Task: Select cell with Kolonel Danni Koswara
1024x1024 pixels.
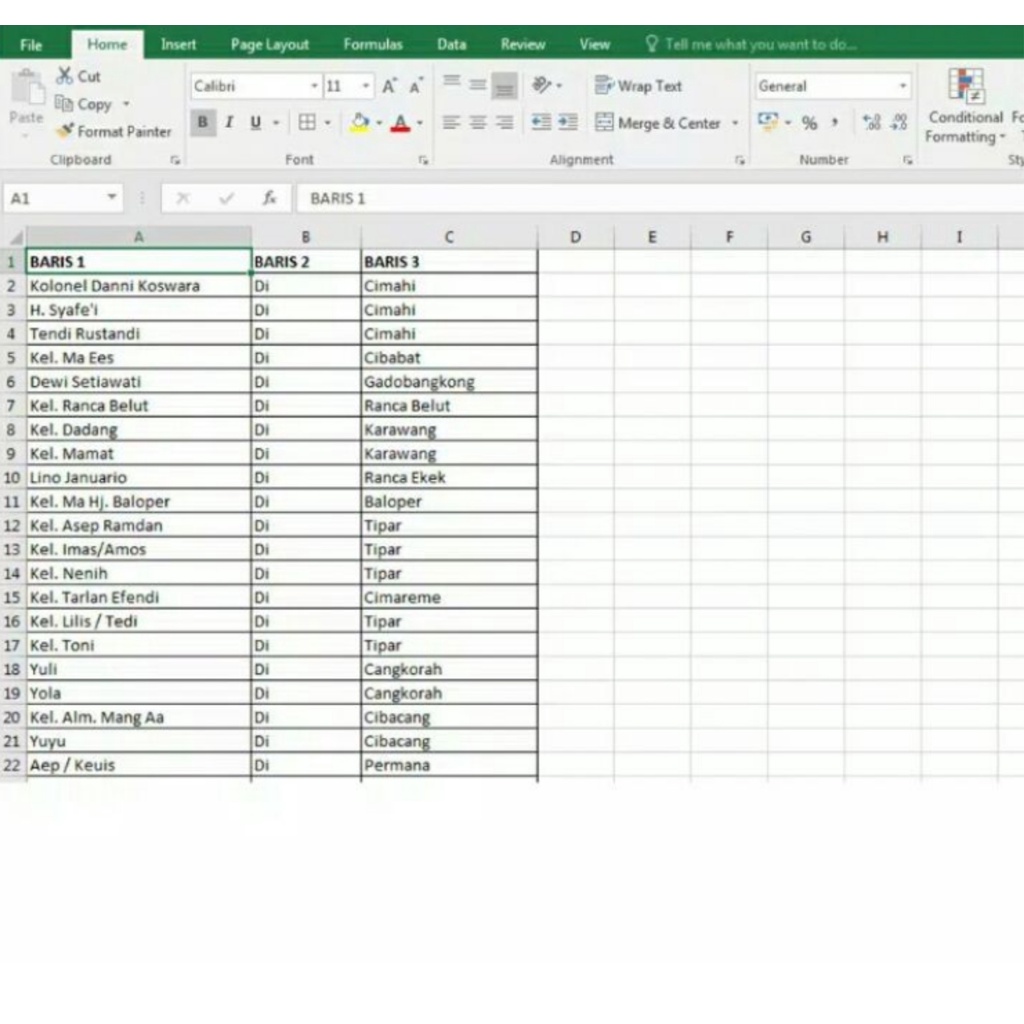Action: pos(138,285)
